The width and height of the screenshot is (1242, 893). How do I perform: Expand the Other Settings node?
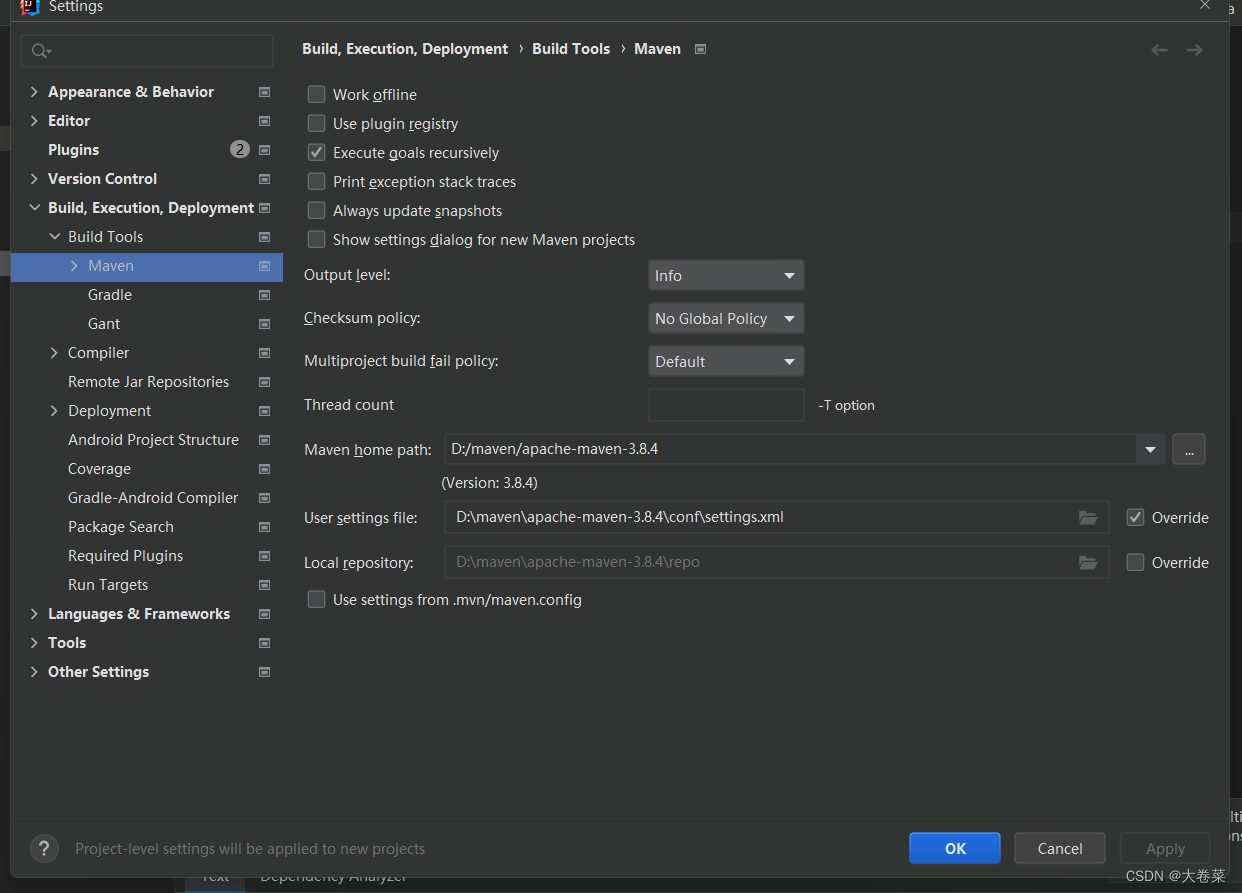pyautogui.click(x=34, y=672)
